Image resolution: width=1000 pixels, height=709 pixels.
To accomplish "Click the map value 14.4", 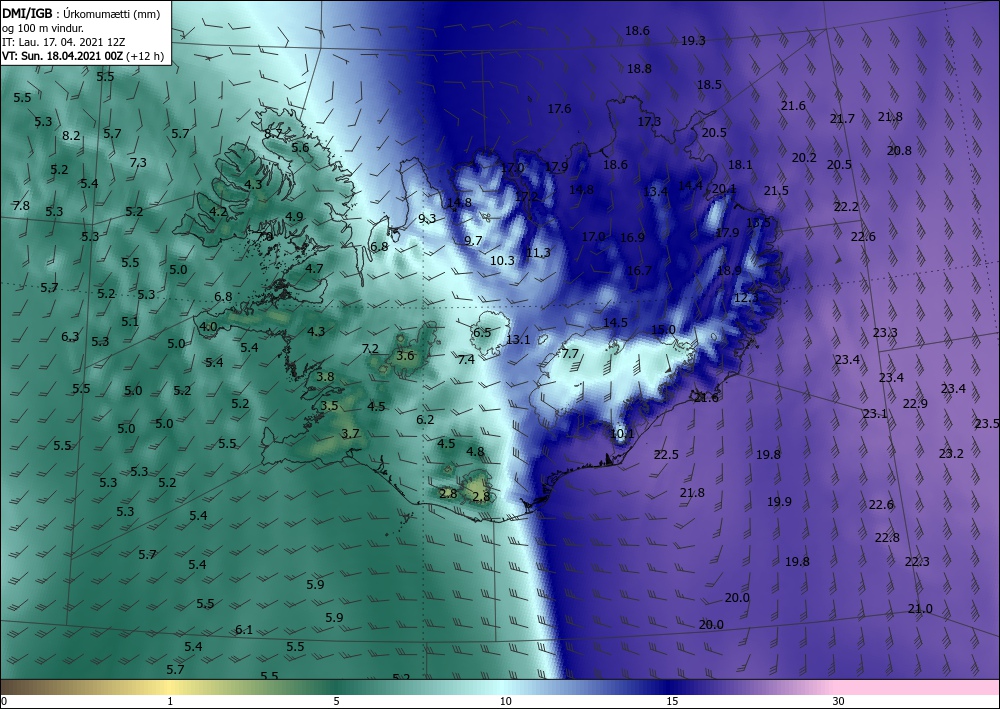I will coord(690,186).
